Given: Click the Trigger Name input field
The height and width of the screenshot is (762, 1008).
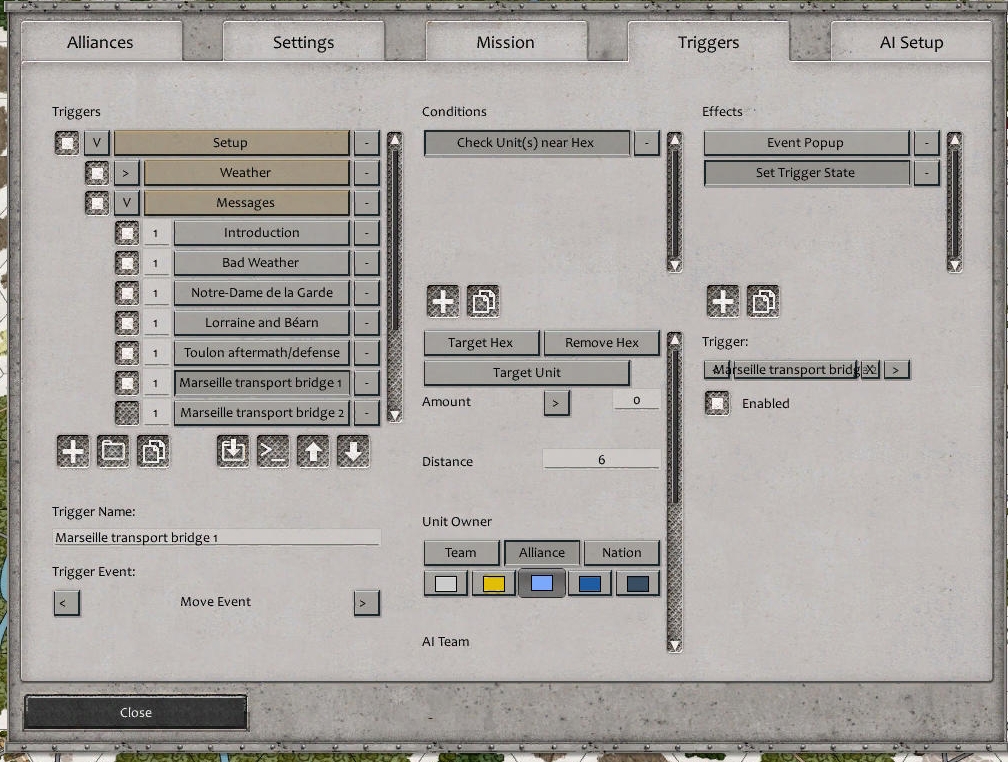Looking at the screenshot, I should (215, 537).
